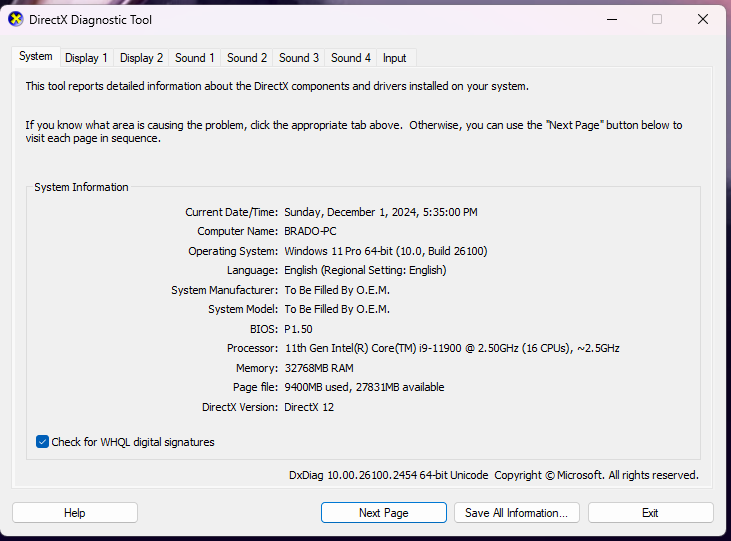Minimize the DirectX Diagnostic Tool window
The width and height of the screenshot is (731, 541).
click(612, 20)
